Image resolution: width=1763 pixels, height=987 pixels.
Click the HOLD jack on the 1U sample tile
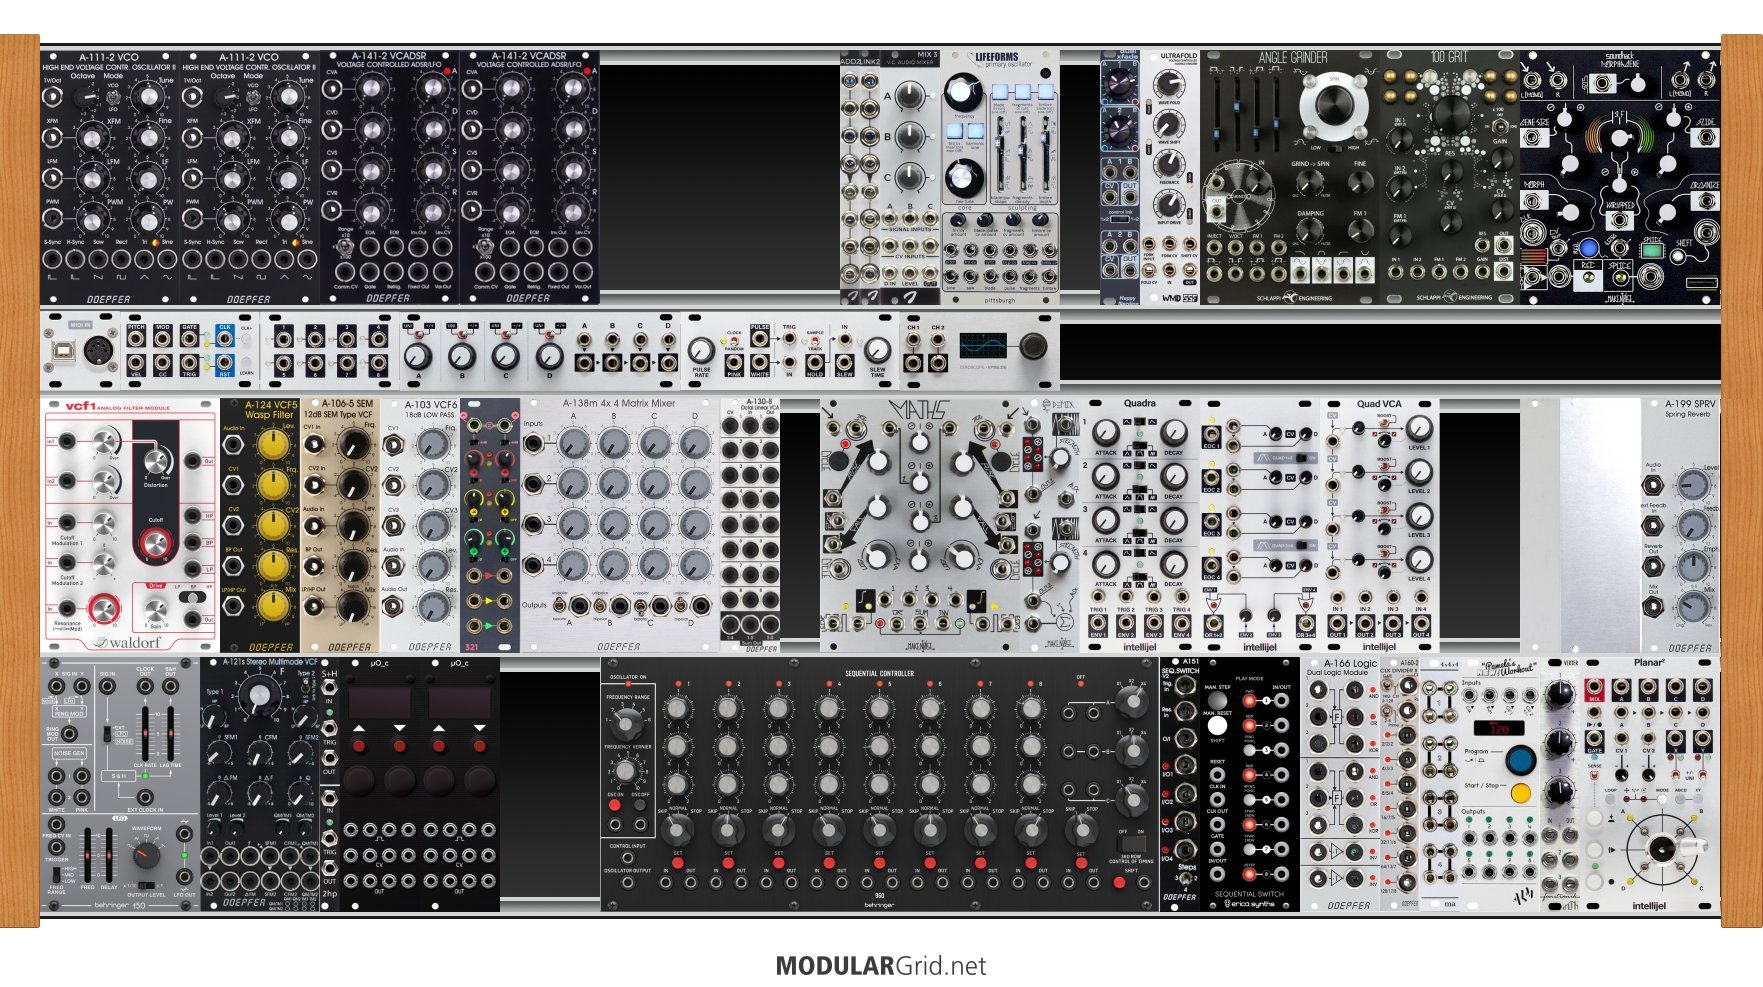click(815, 363)
